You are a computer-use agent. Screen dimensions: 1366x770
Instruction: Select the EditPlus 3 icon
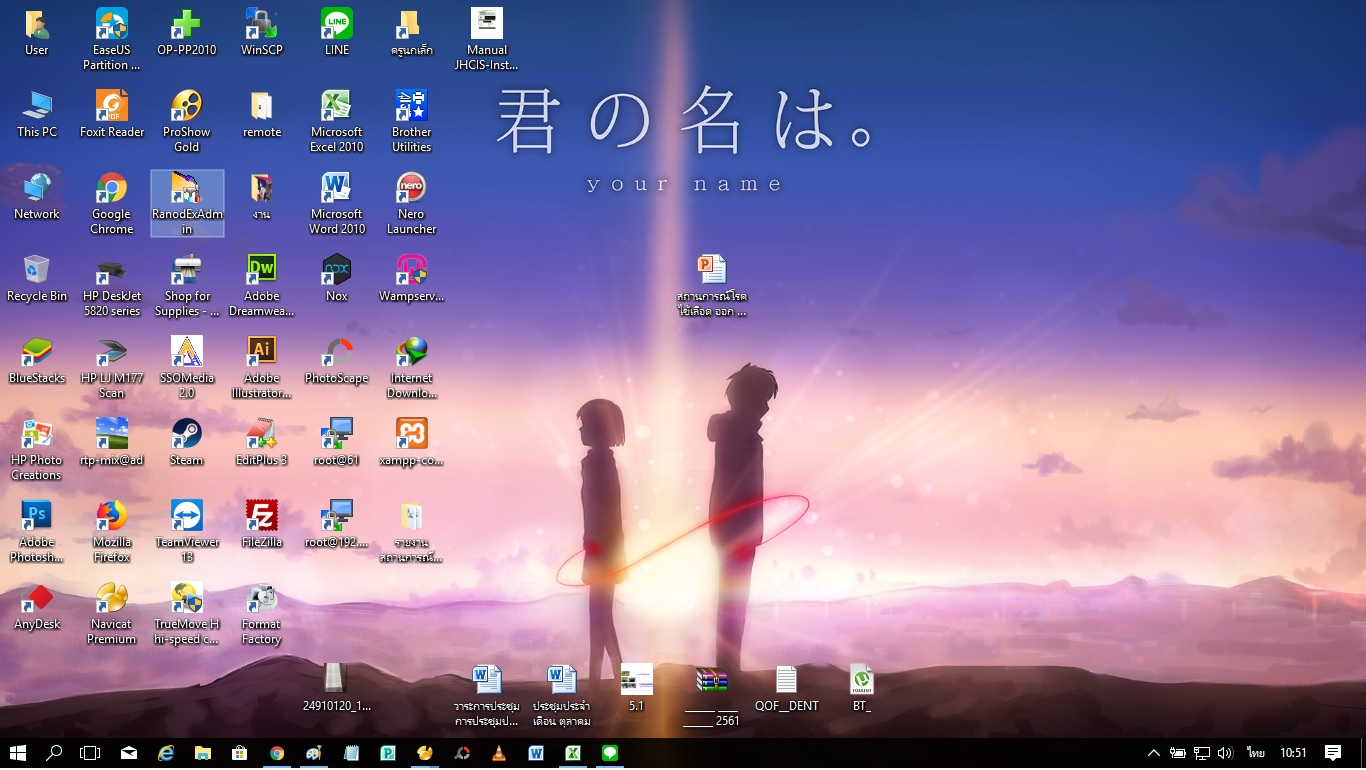click(261, 442)
